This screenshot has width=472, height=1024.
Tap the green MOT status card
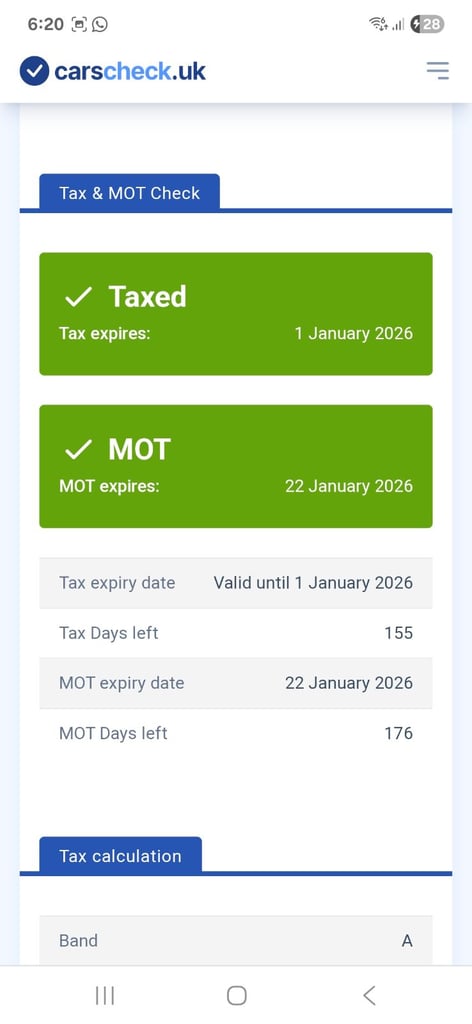click(x=236, y=466)
